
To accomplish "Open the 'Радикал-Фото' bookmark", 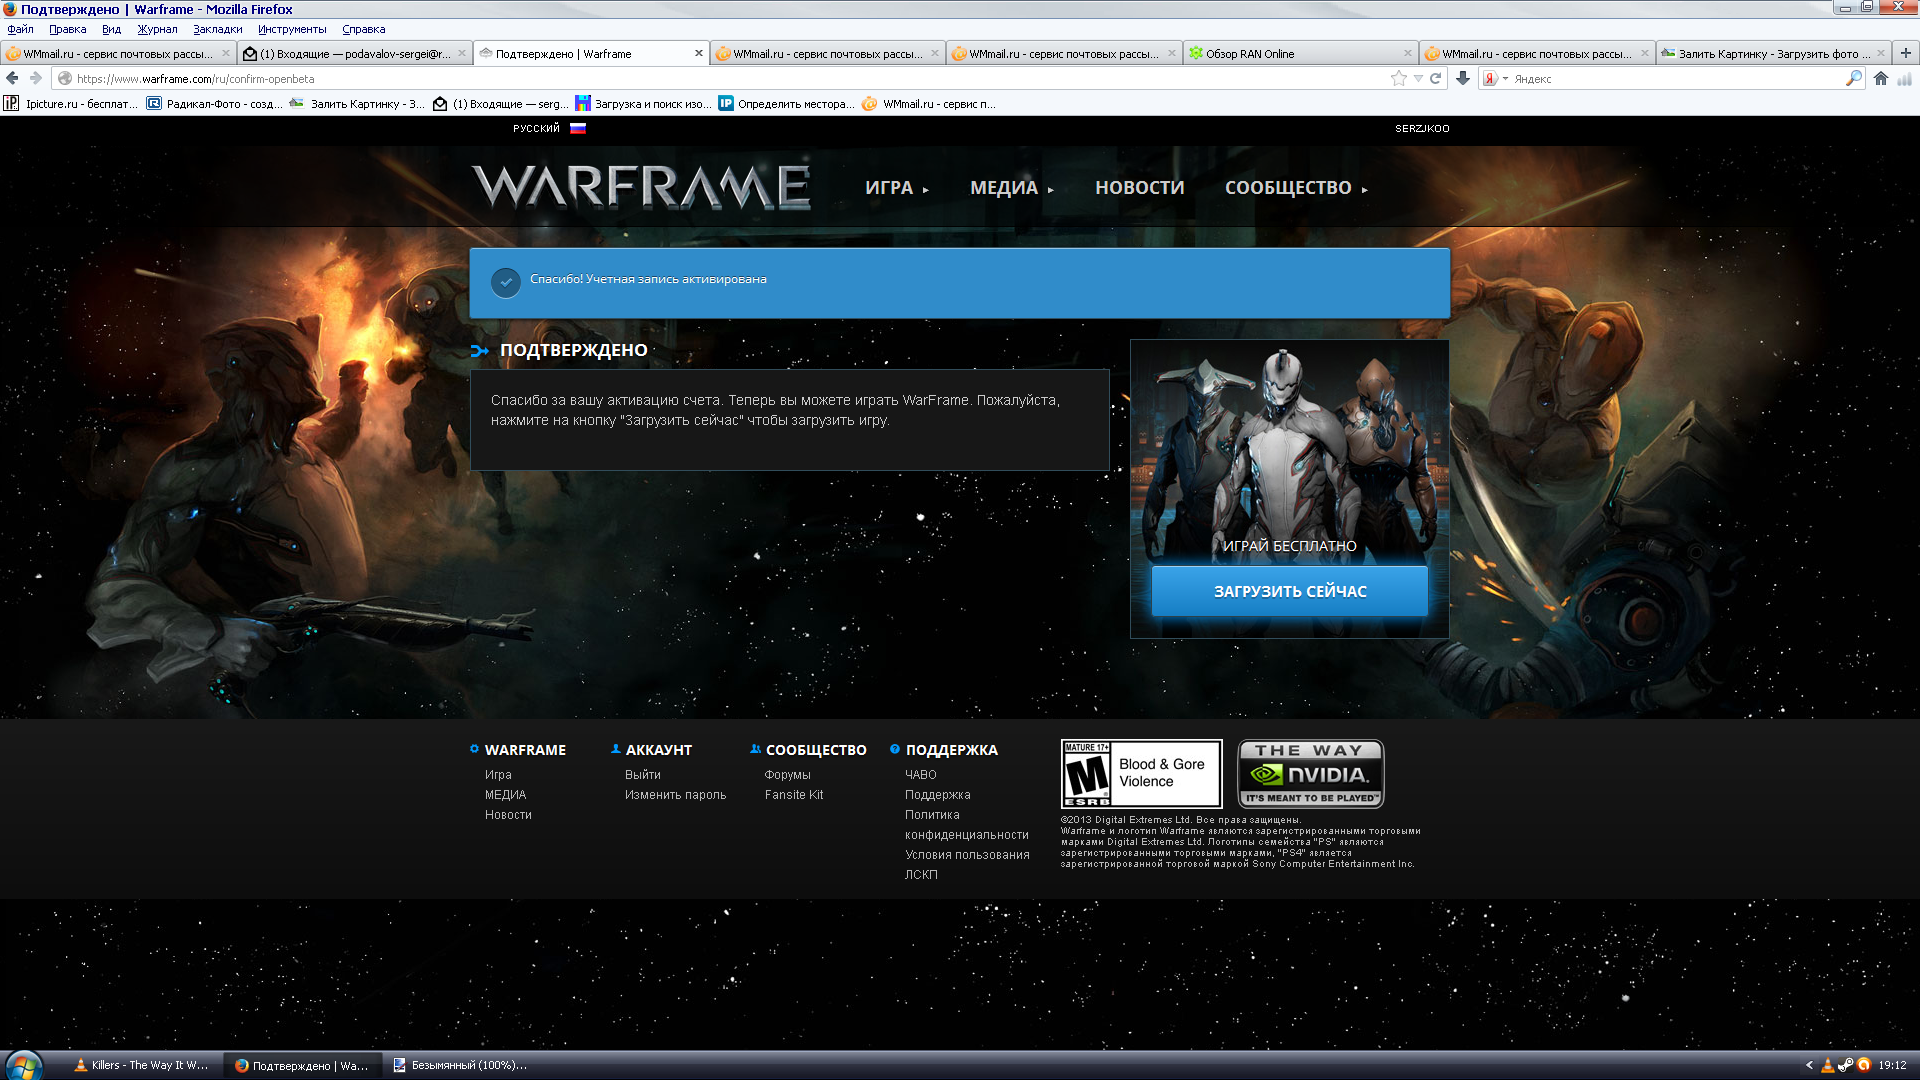I will (214, 103).
